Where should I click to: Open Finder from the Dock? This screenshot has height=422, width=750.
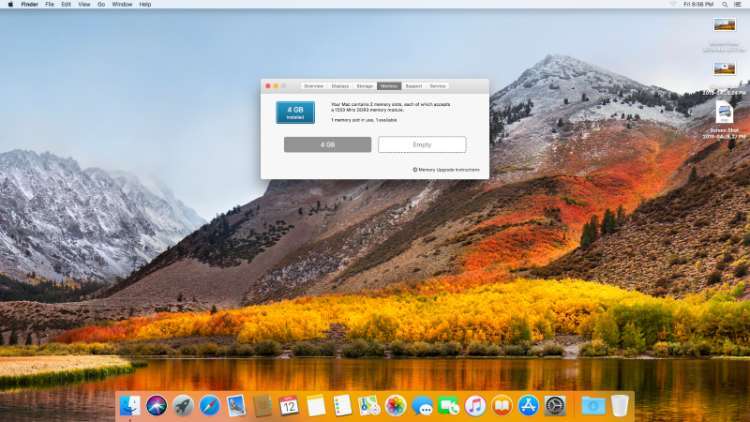coord(130,405)
